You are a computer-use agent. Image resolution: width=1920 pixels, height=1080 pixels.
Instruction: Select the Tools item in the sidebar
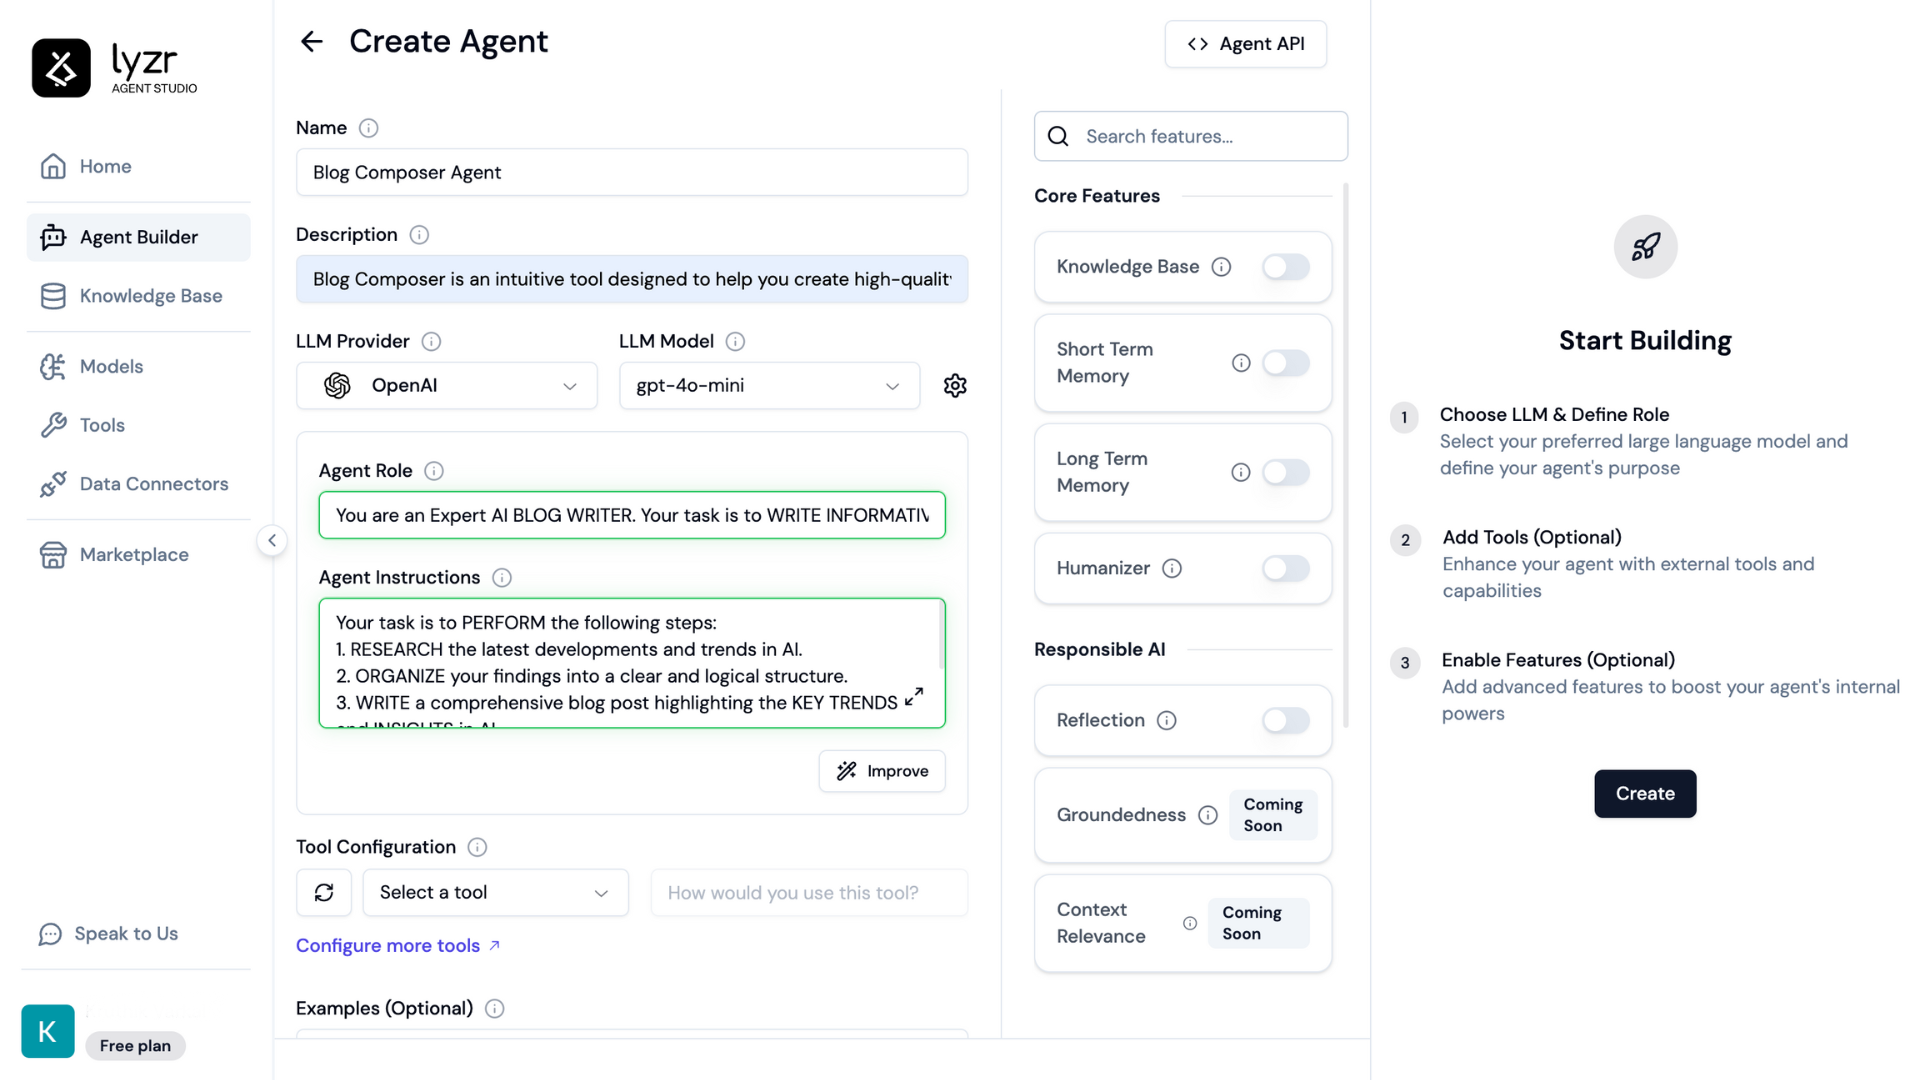tap(101, 424)
